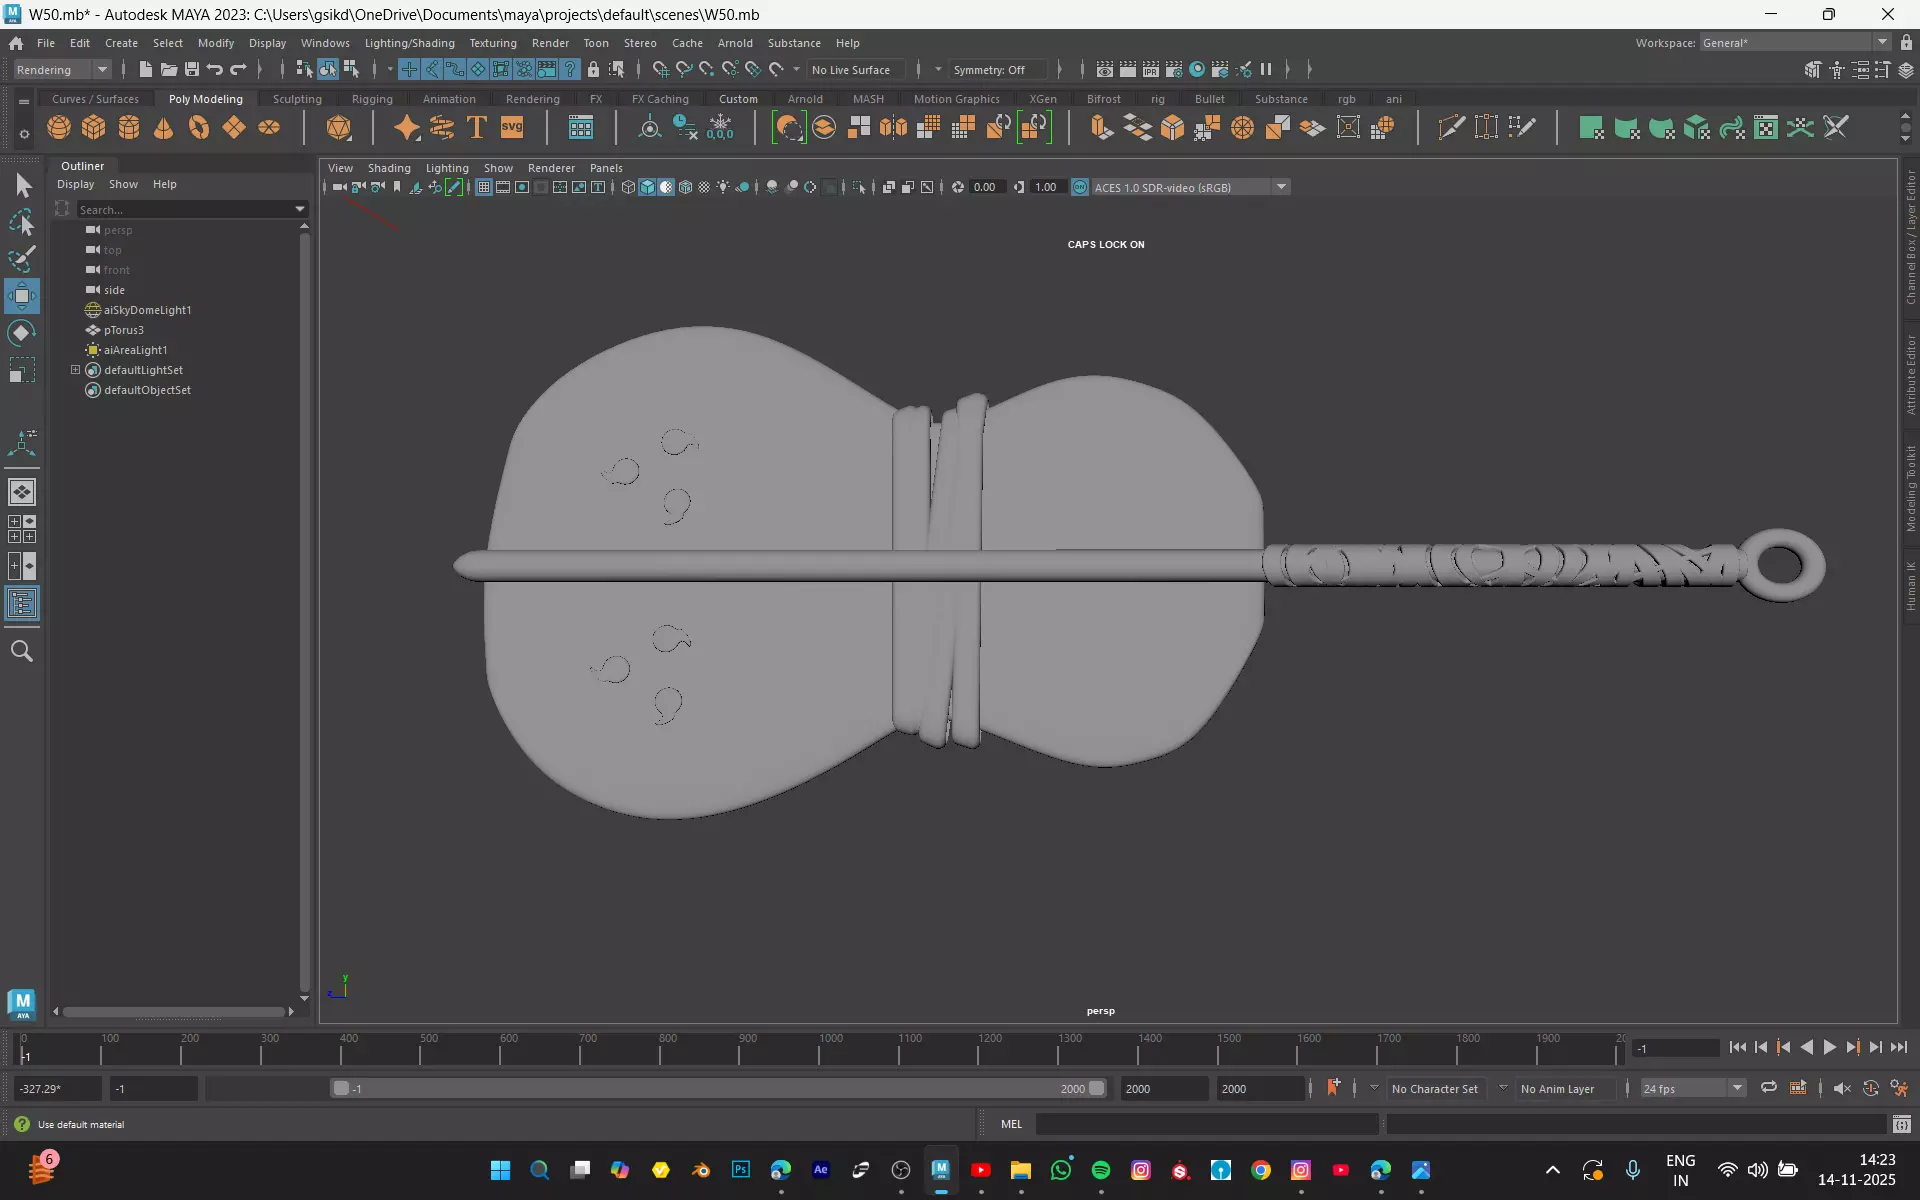Create a polygon torus from the shelf
Viewport: 1920px width, 1200px height.
[199, 127]
